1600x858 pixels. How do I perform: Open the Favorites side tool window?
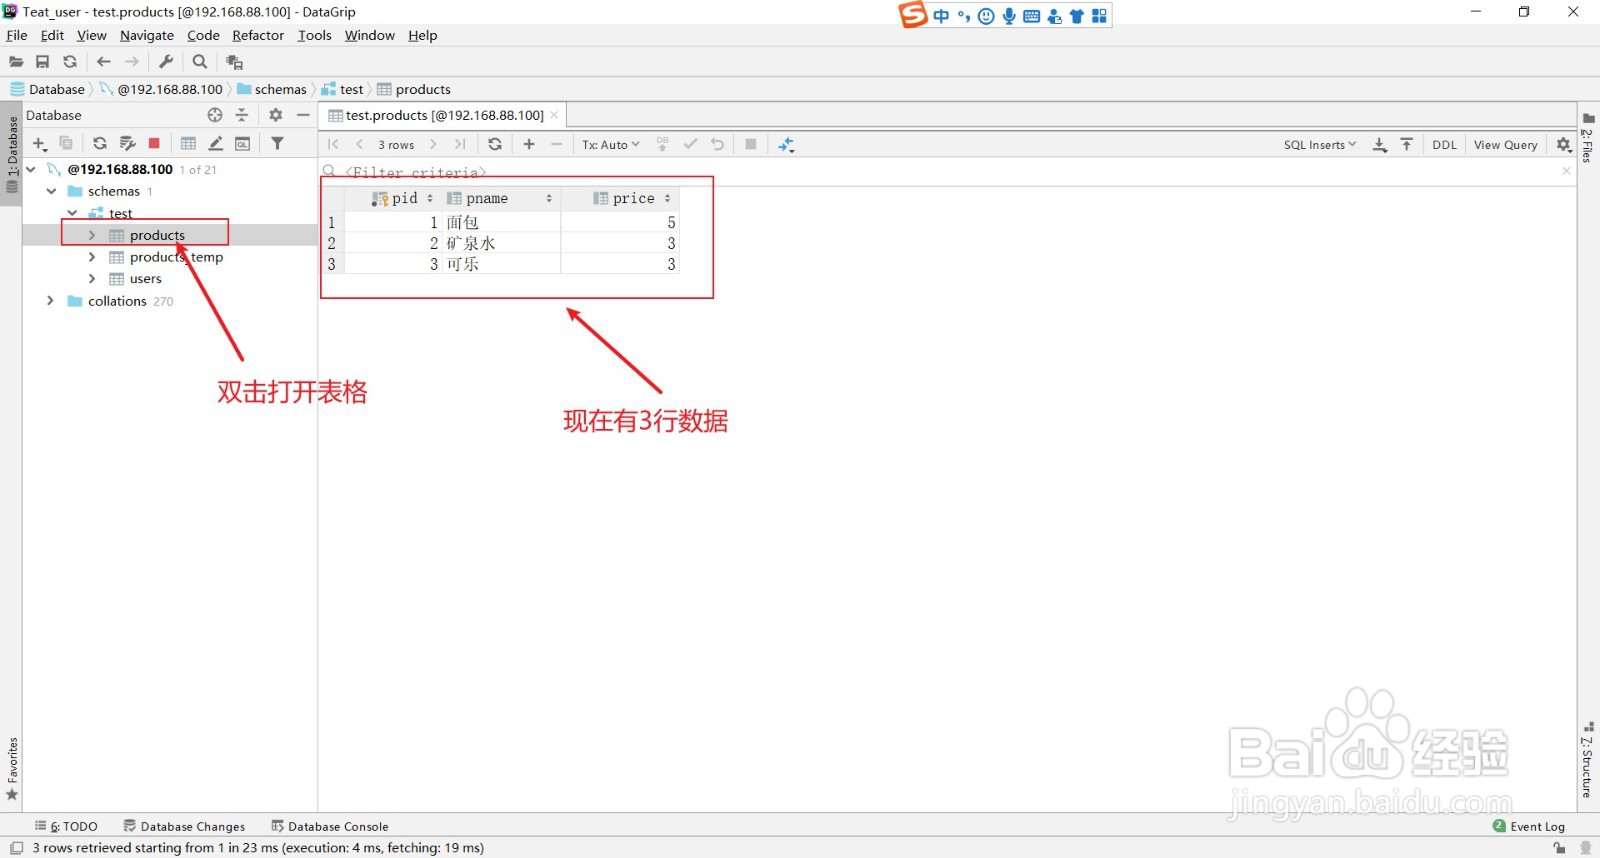[x=12, y=768]
